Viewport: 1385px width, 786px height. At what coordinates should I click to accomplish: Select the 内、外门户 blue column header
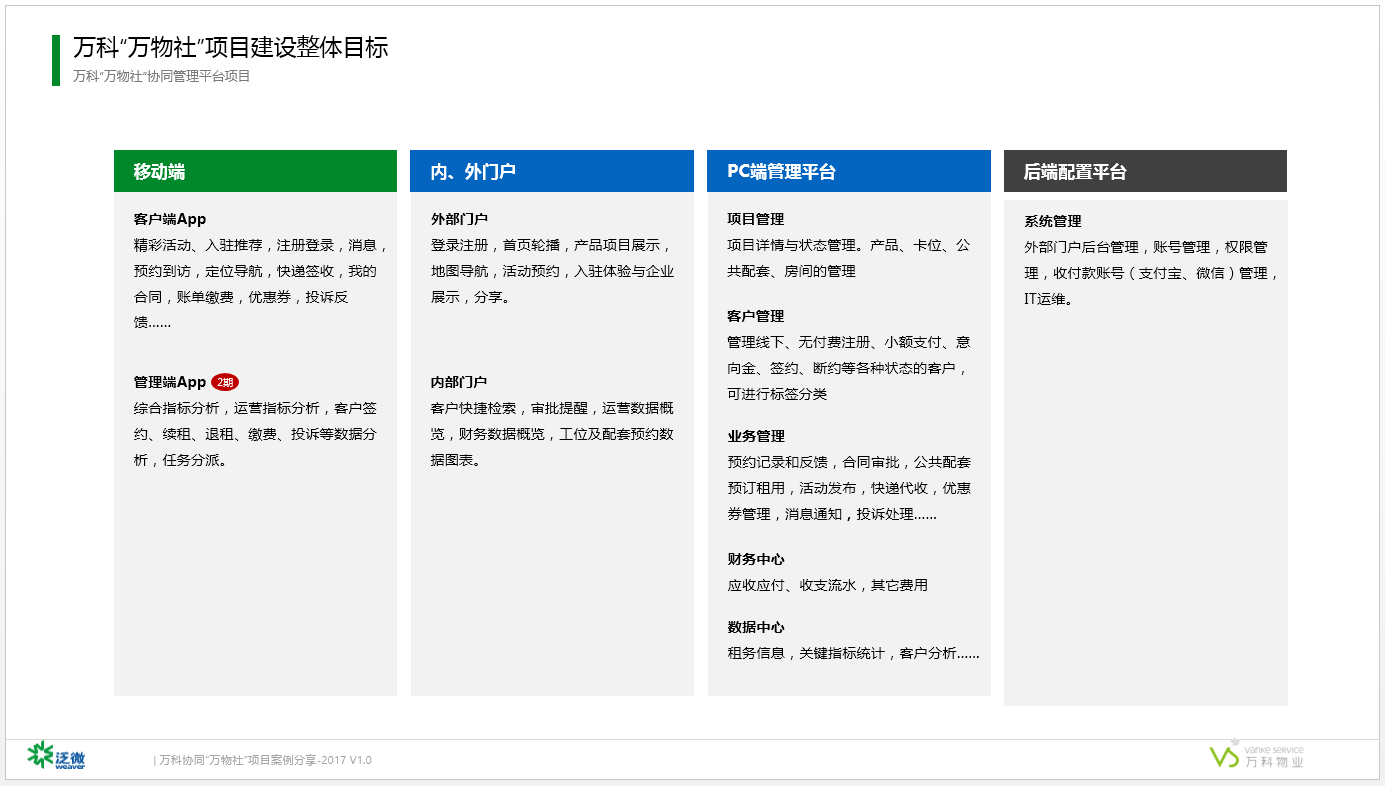pos(552,171)
